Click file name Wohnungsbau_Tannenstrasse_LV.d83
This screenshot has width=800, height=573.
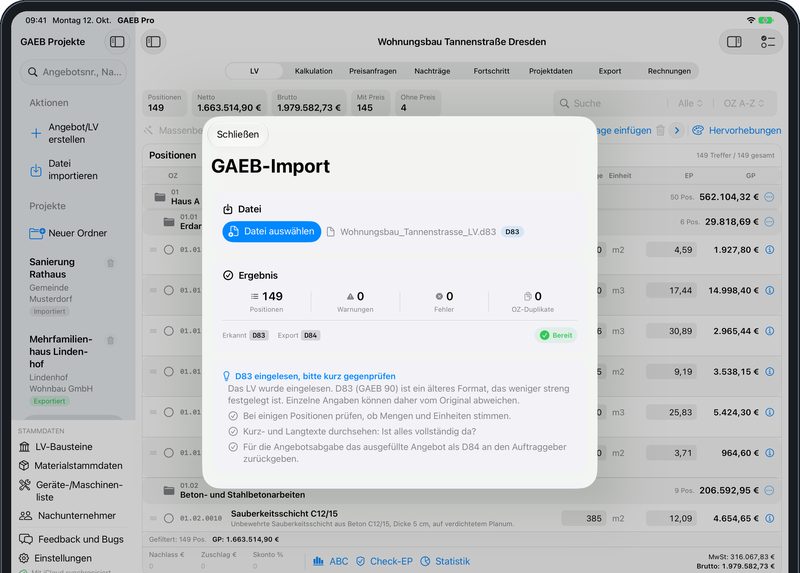pyautogui.click(x=418, y=232)
